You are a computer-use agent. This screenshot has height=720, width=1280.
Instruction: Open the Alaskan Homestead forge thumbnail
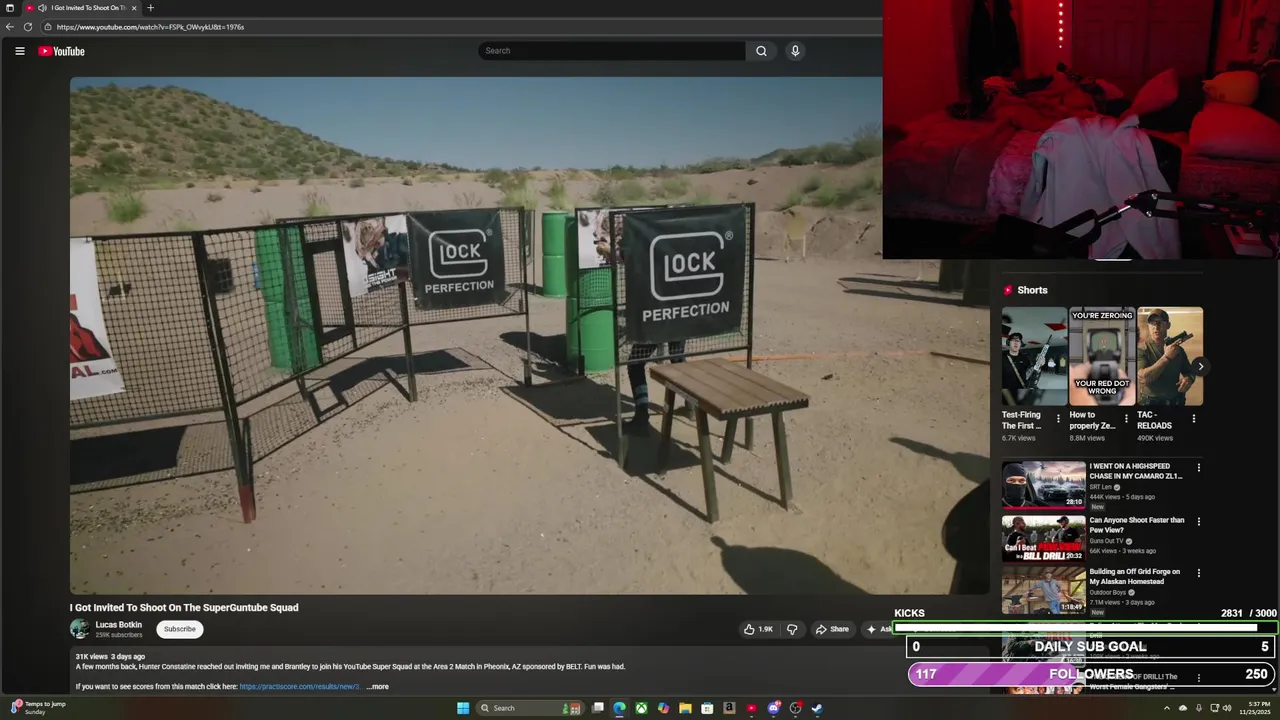coord(1044,591)
